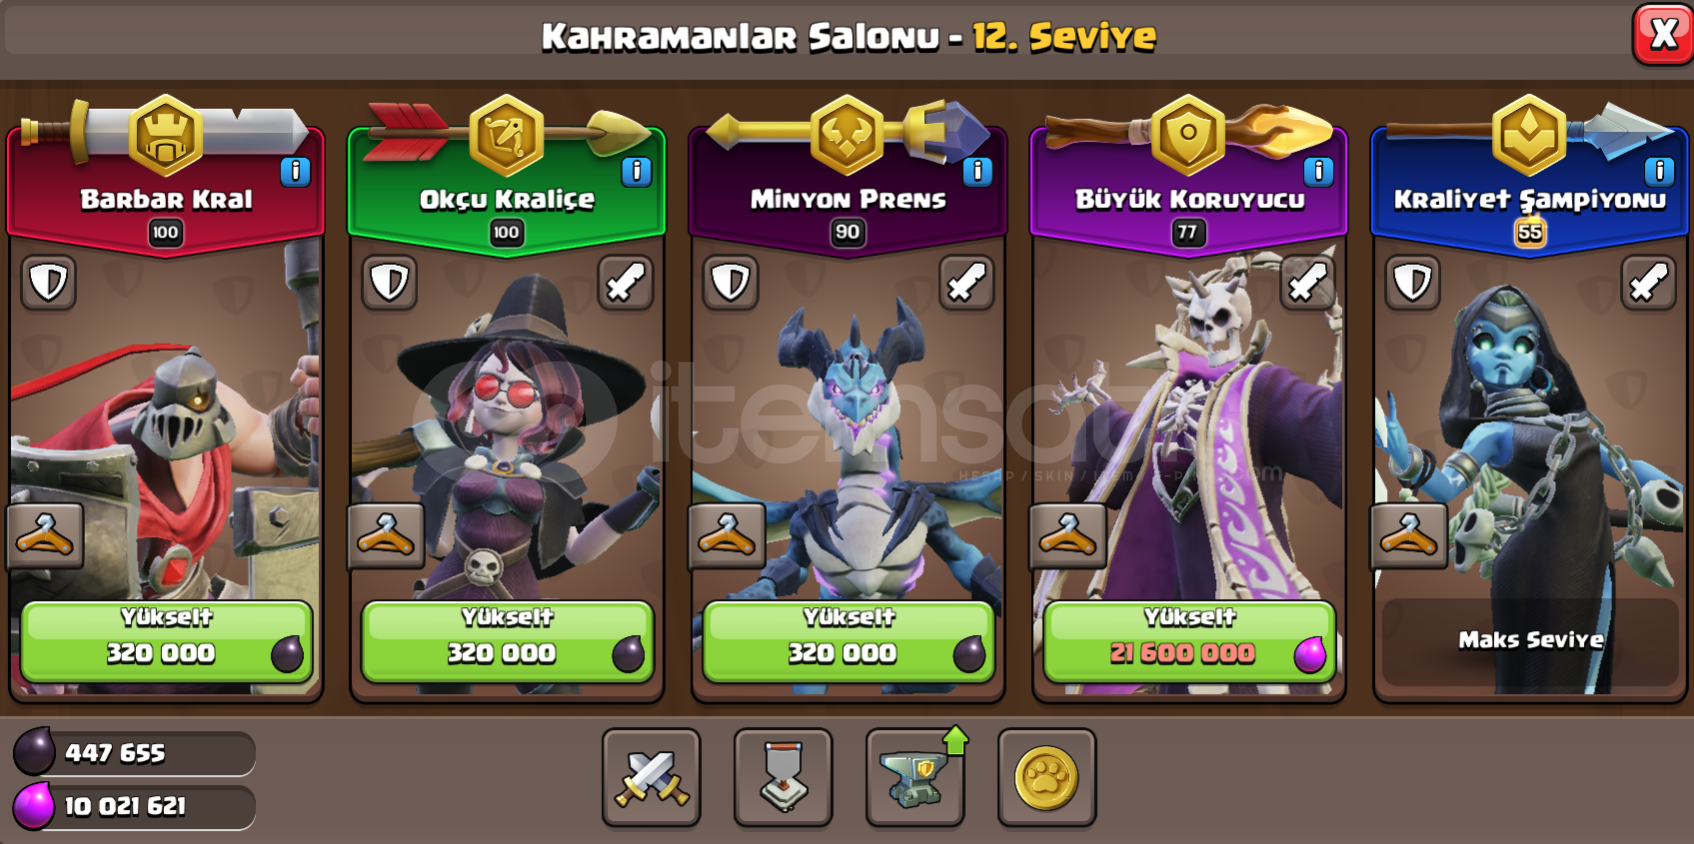This screenshot has height=844, width=1694.
Task: Toggle Minyon Prens shield guard mode
Action: (x=730, y=283)
